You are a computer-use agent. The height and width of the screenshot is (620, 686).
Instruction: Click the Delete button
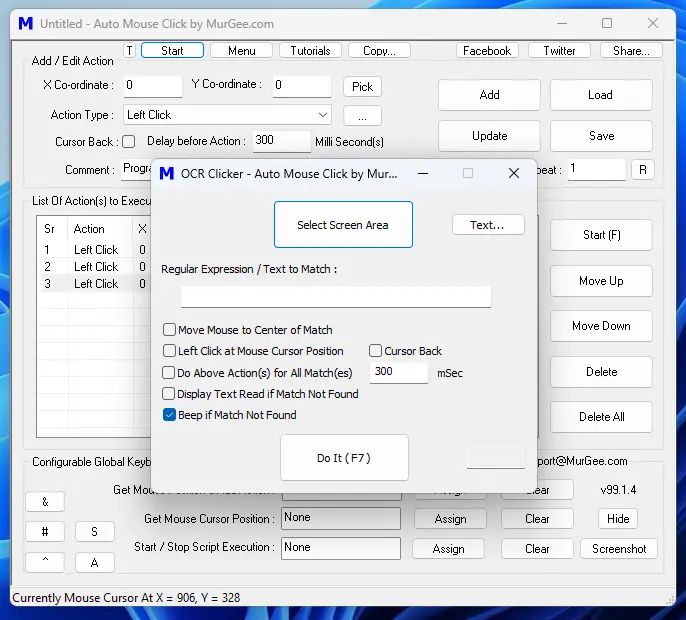point(601,372)
